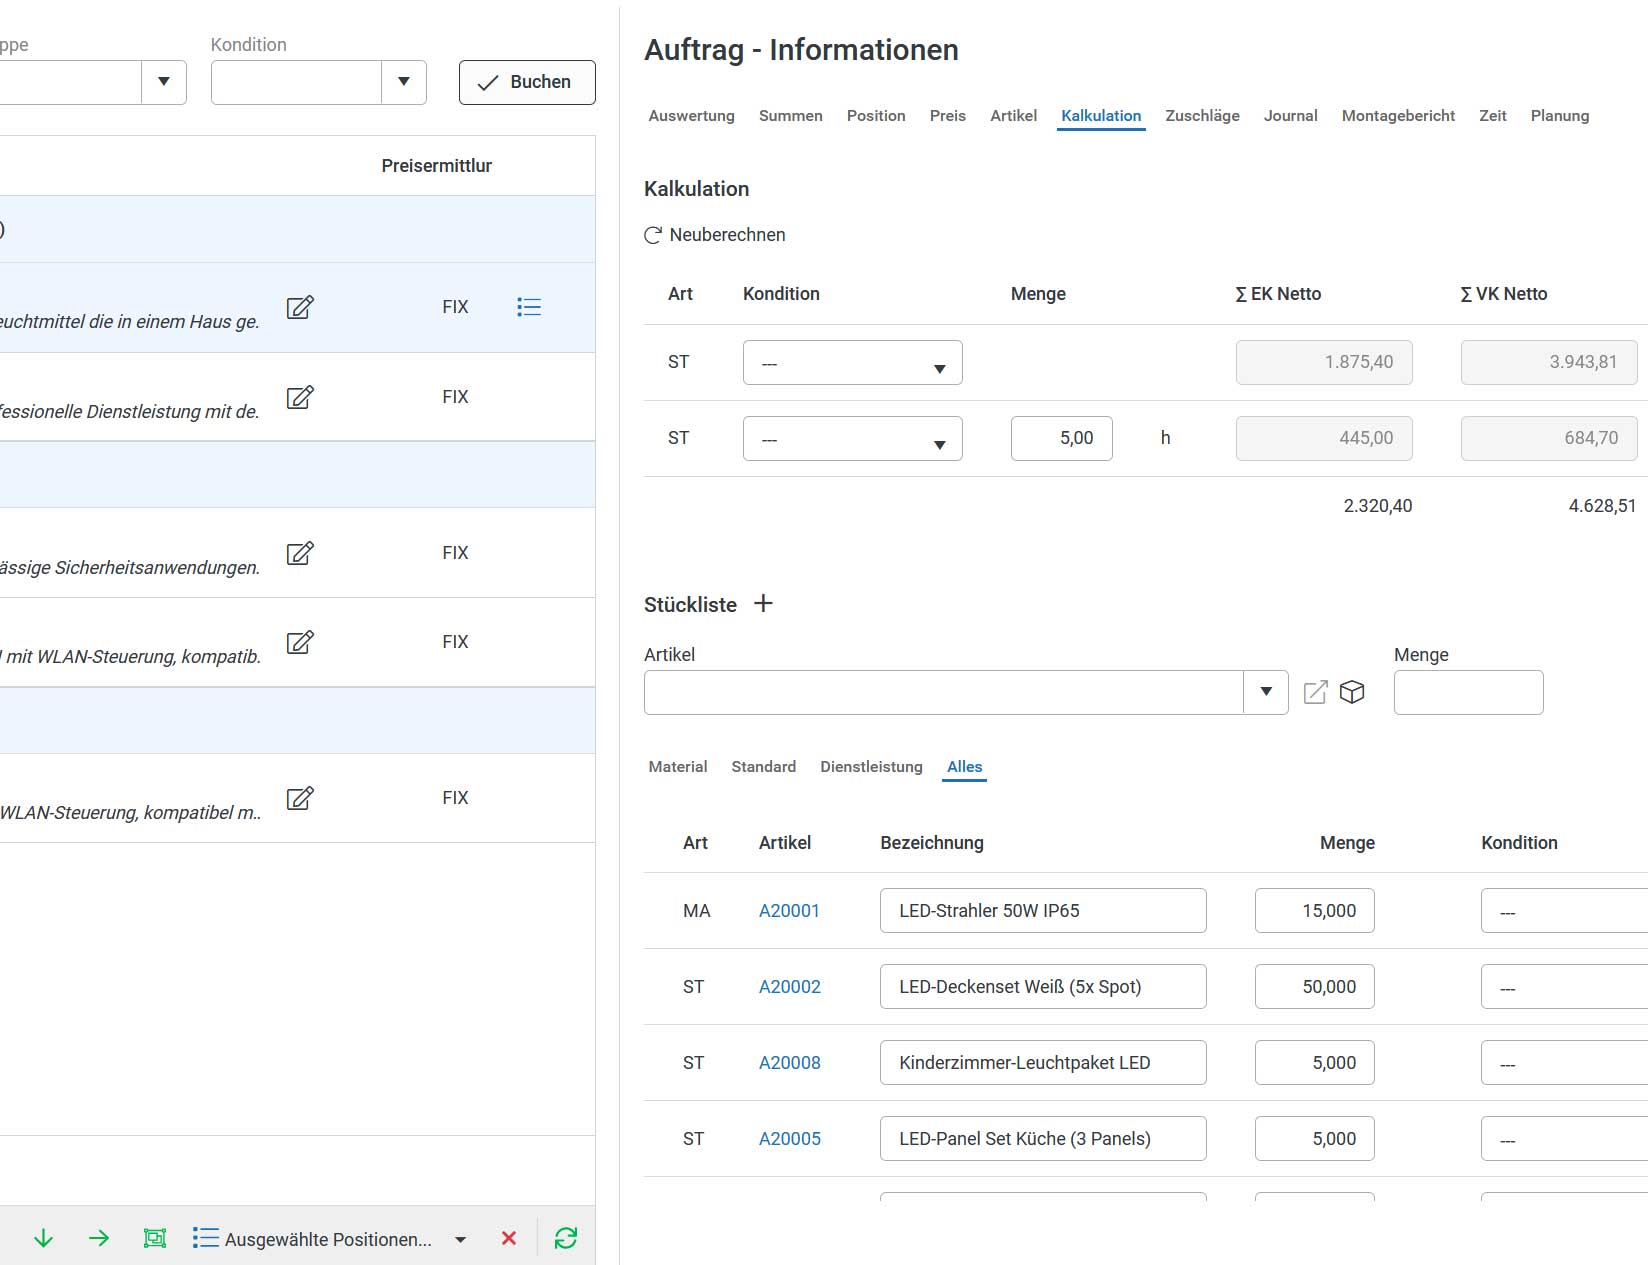The width and height of the screenshot is (1648, 1265).
Task: Click the red X delete icon
Action: [509, 1239]
